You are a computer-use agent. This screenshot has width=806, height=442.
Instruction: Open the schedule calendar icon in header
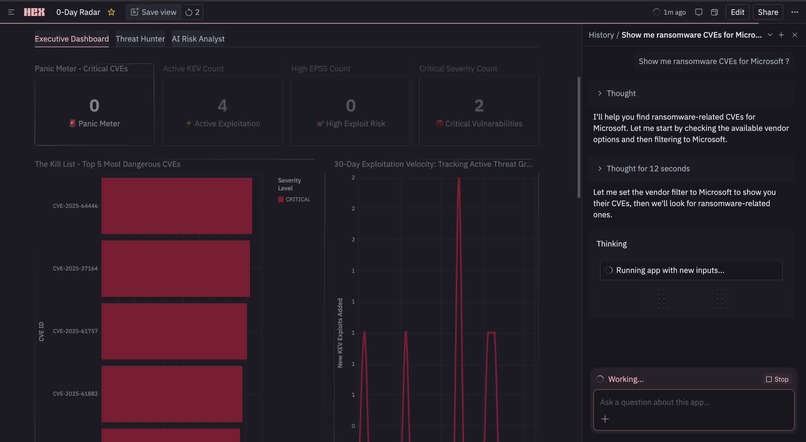pyautogui.click(x=715, y=12)
